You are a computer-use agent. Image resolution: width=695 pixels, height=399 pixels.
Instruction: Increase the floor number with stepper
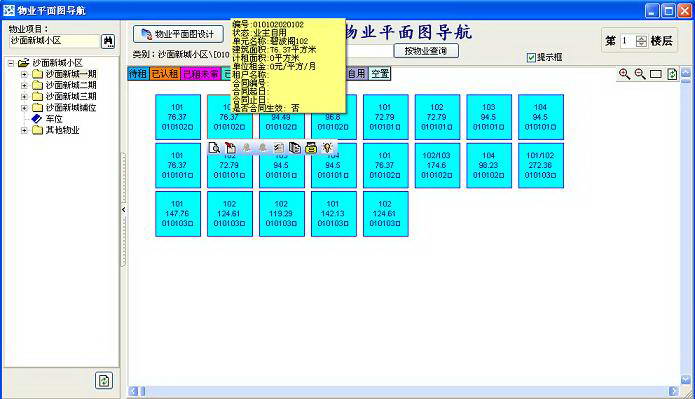[x=641, y=39]
